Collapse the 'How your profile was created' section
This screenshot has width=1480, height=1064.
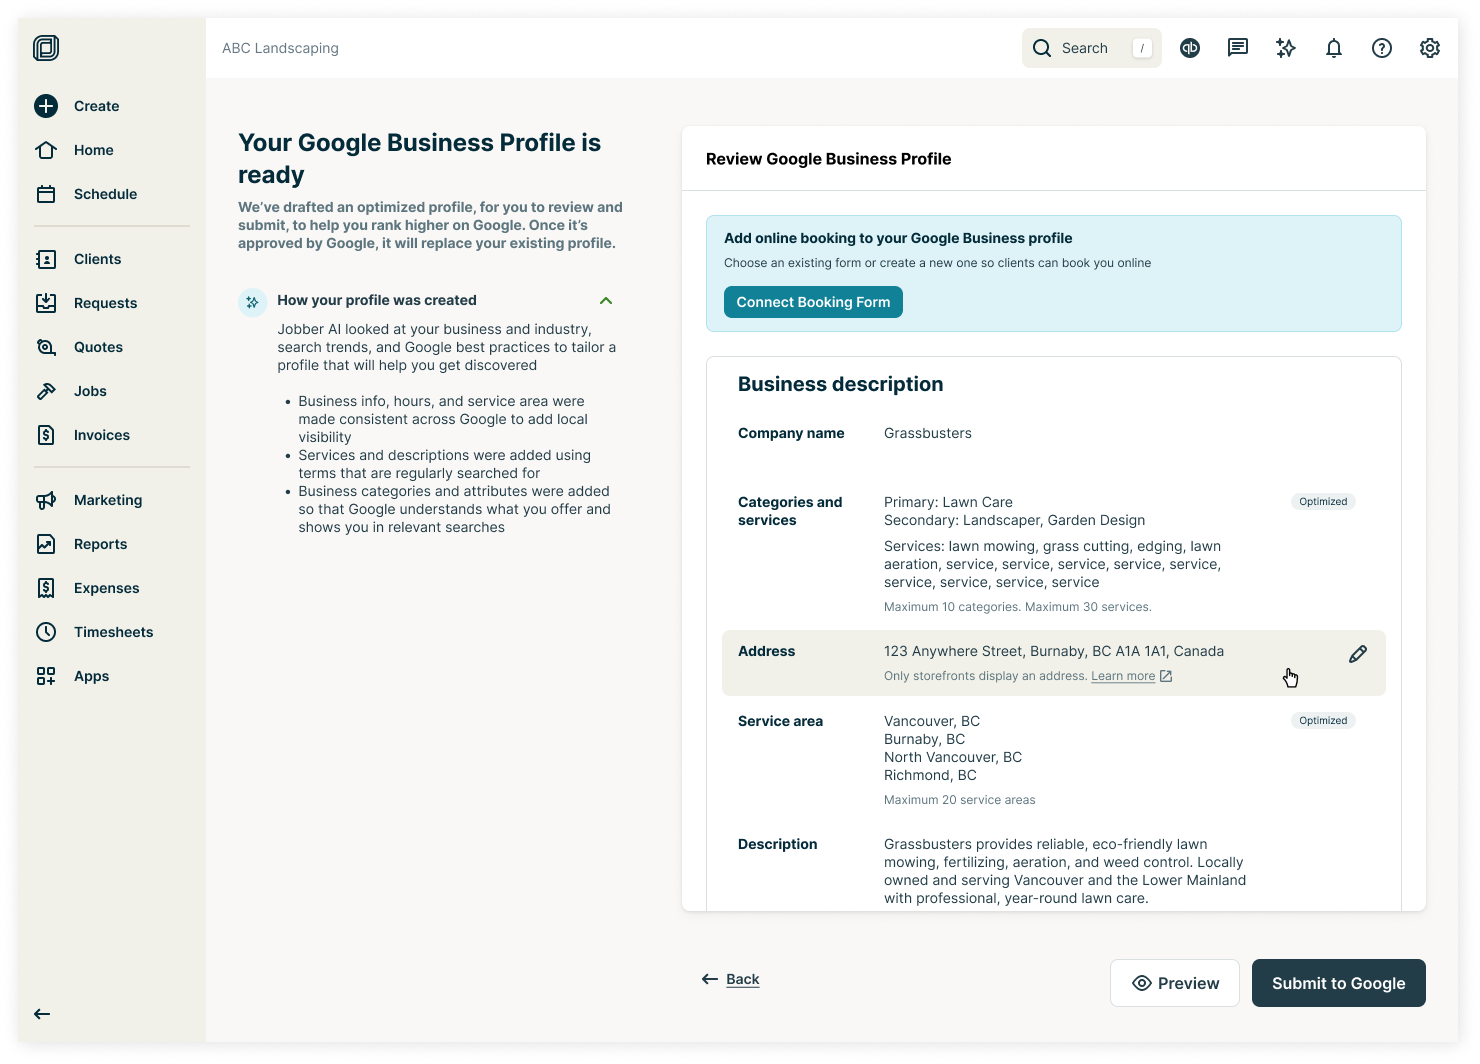[605, 300]
